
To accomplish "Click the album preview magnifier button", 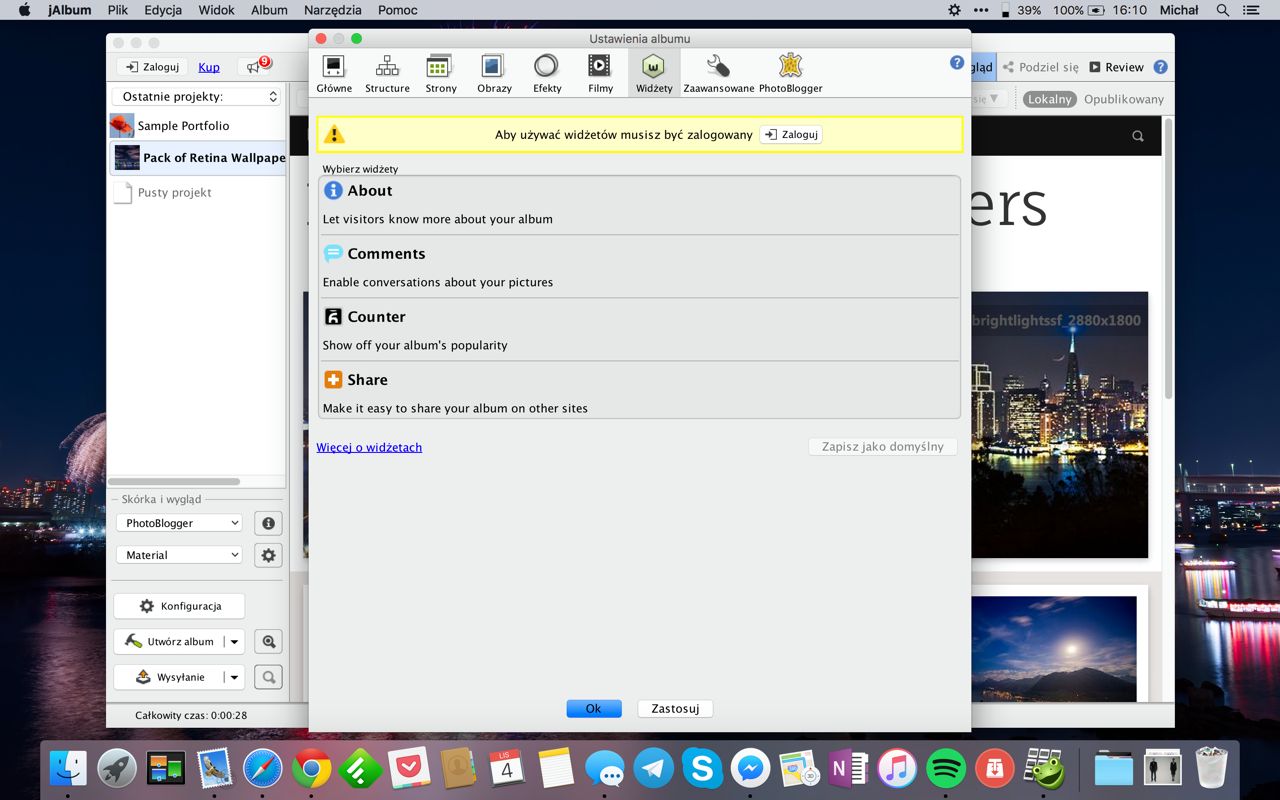I will (268, 642).
